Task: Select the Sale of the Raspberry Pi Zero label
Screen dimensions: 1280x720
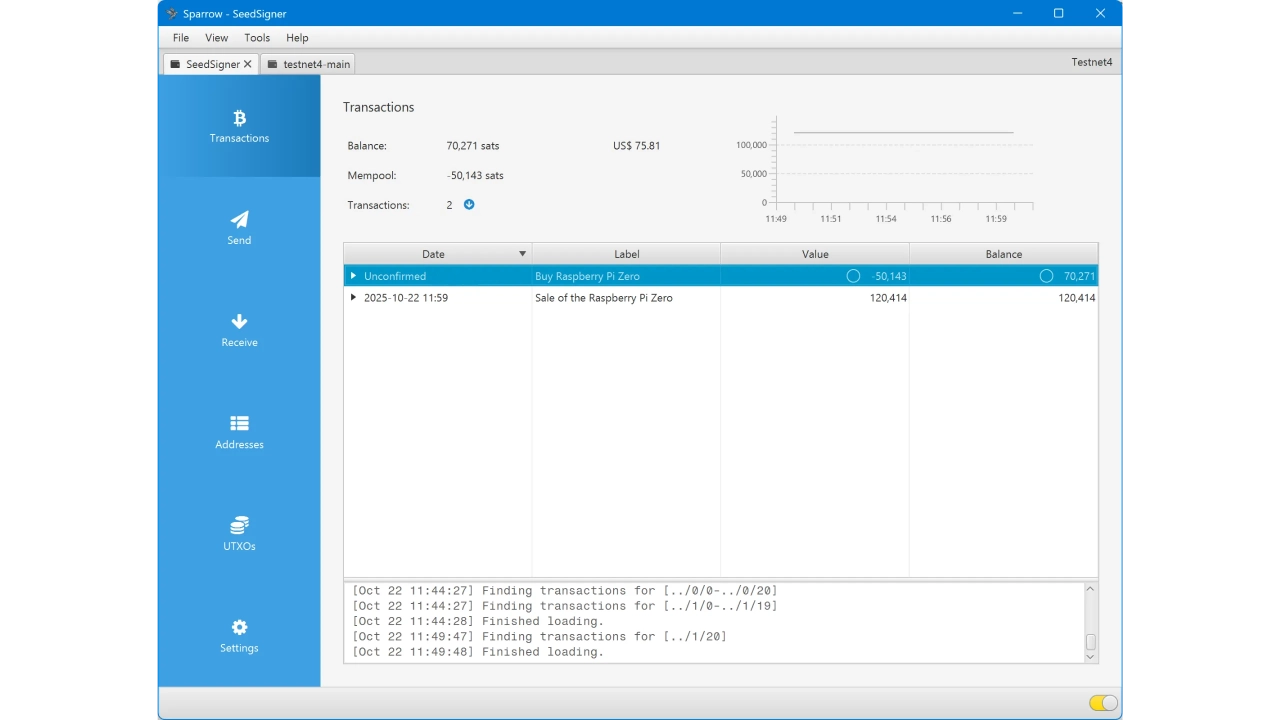Action: click(x=604, y=298)
